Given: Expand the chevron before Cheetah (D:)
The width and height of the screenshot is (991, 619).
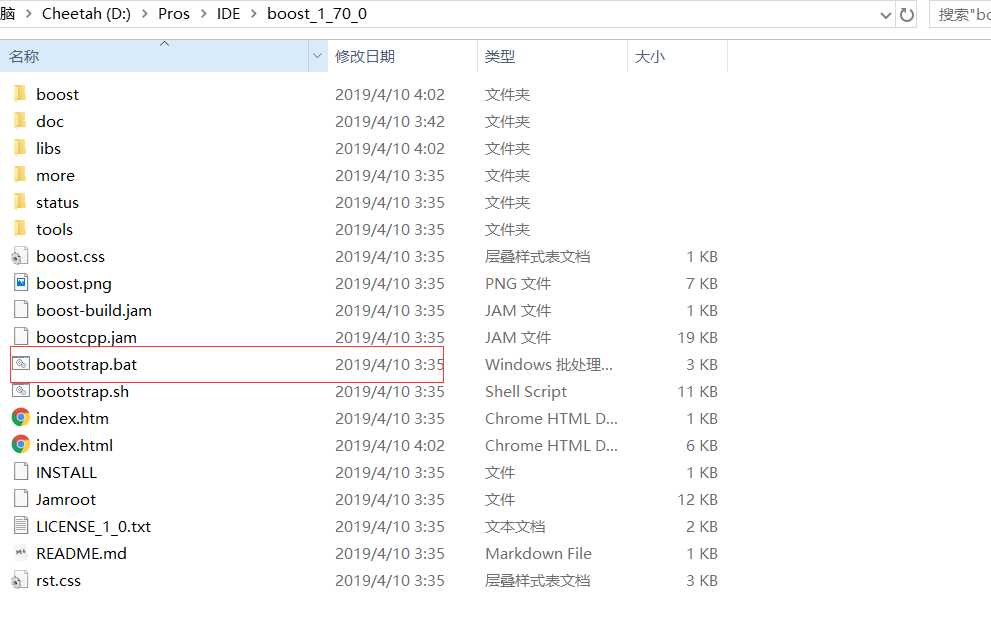Looking at the screenshot, I should click(x=28, y=14).
